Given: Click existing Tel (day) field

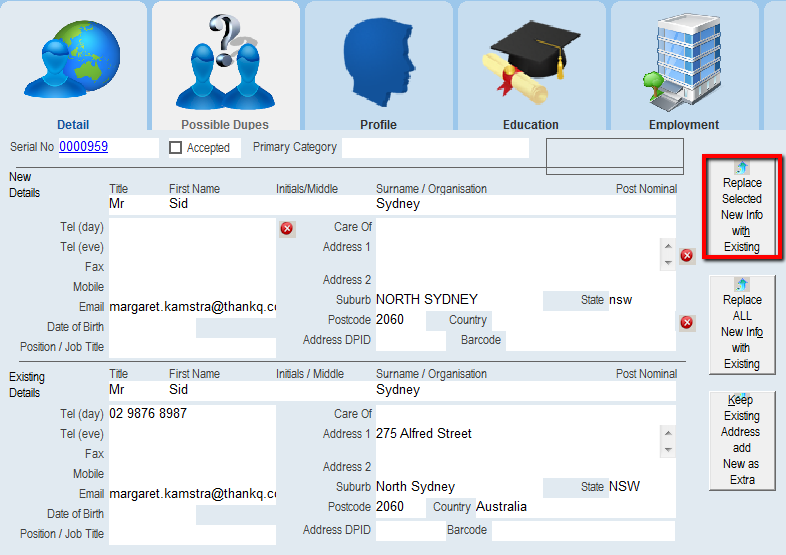Looking at the screenshot, I should pyautogui.click(x=192, y=414).
